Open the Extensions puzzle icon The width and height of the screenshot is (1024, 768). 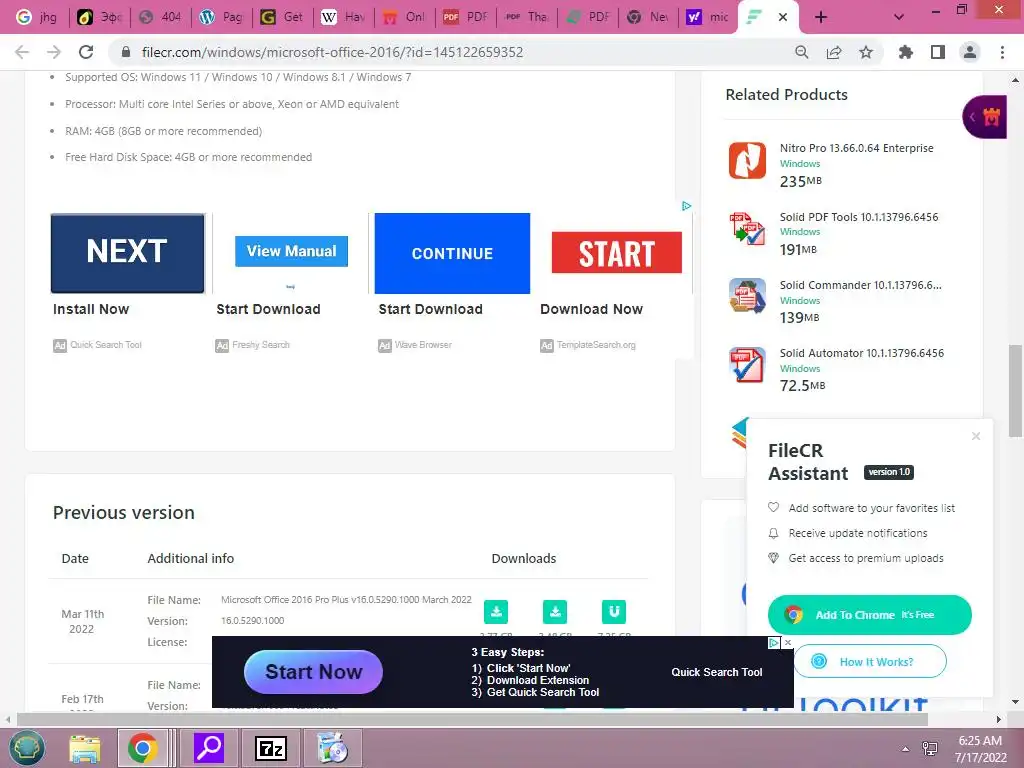[x=906, y=52]
